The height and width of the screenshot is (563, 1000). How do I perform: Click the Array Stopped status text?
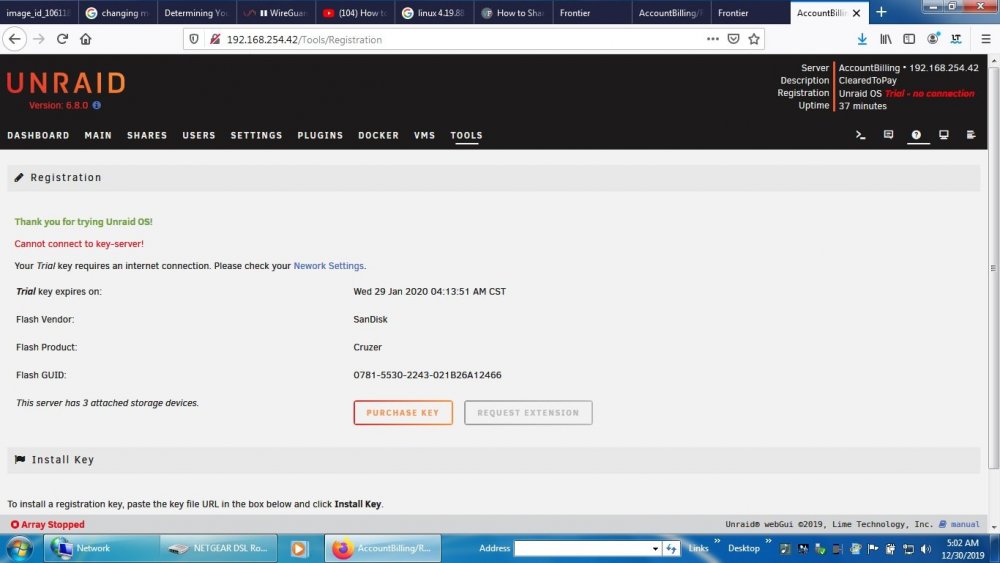pos(53,524)
